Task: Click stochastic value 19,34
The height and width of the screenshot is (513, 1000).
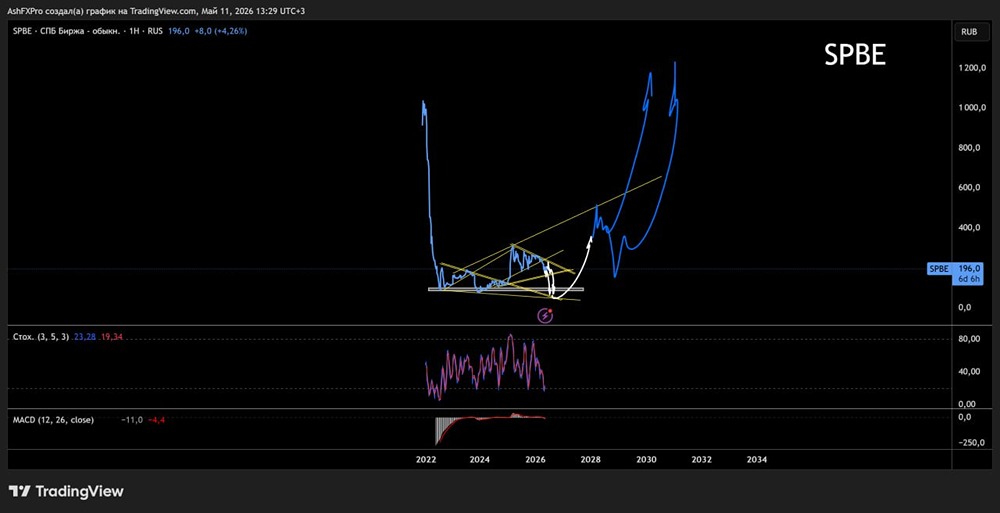Action: (x=110, y=336)
